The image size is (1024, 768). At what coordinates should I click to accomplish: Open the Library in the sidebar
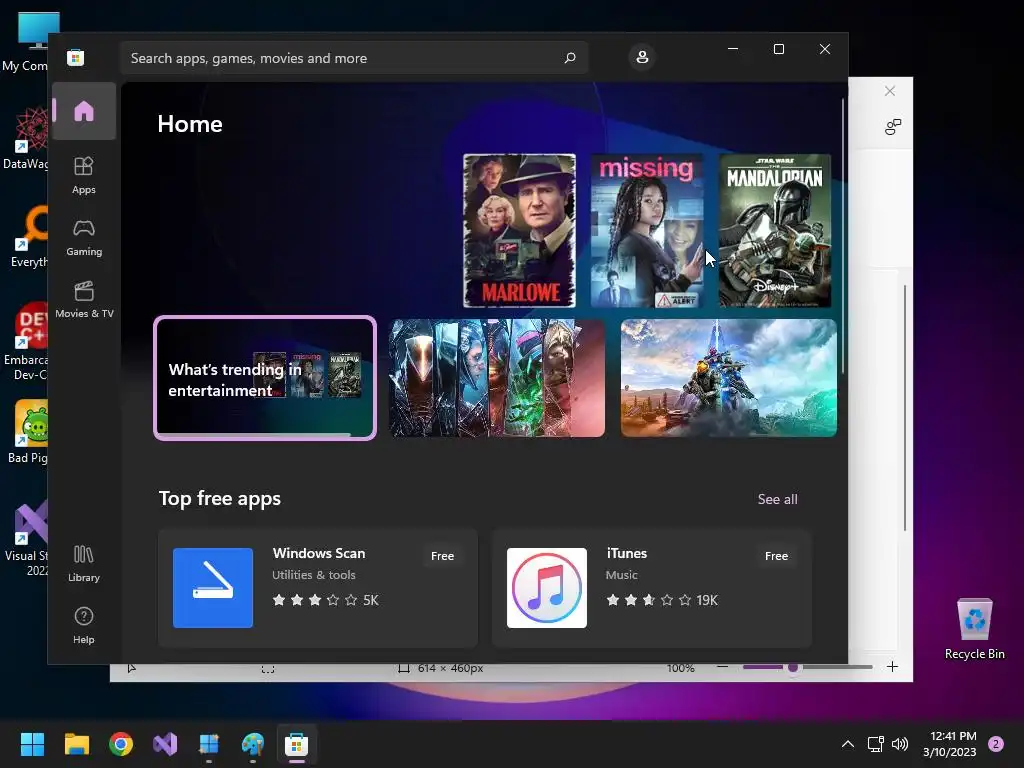(x=84, y=563)
